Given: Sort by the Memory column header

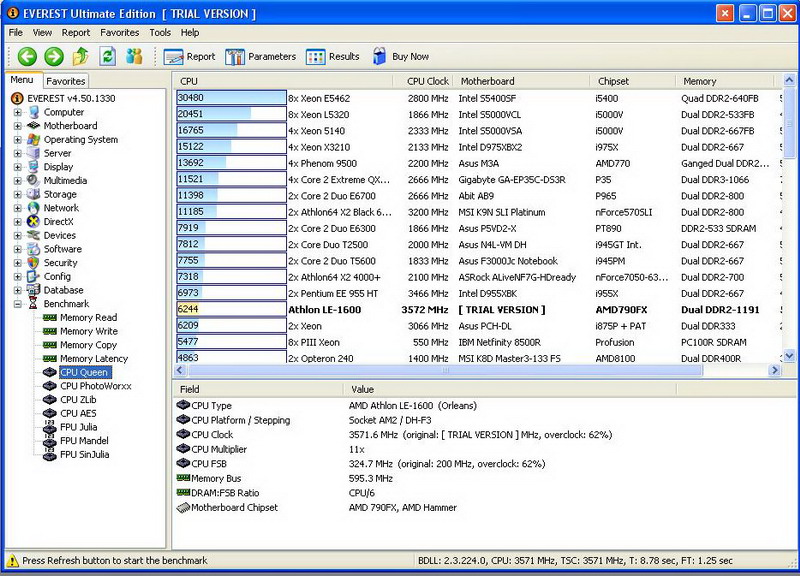Looking at the screenshot, I should [725, 81].
